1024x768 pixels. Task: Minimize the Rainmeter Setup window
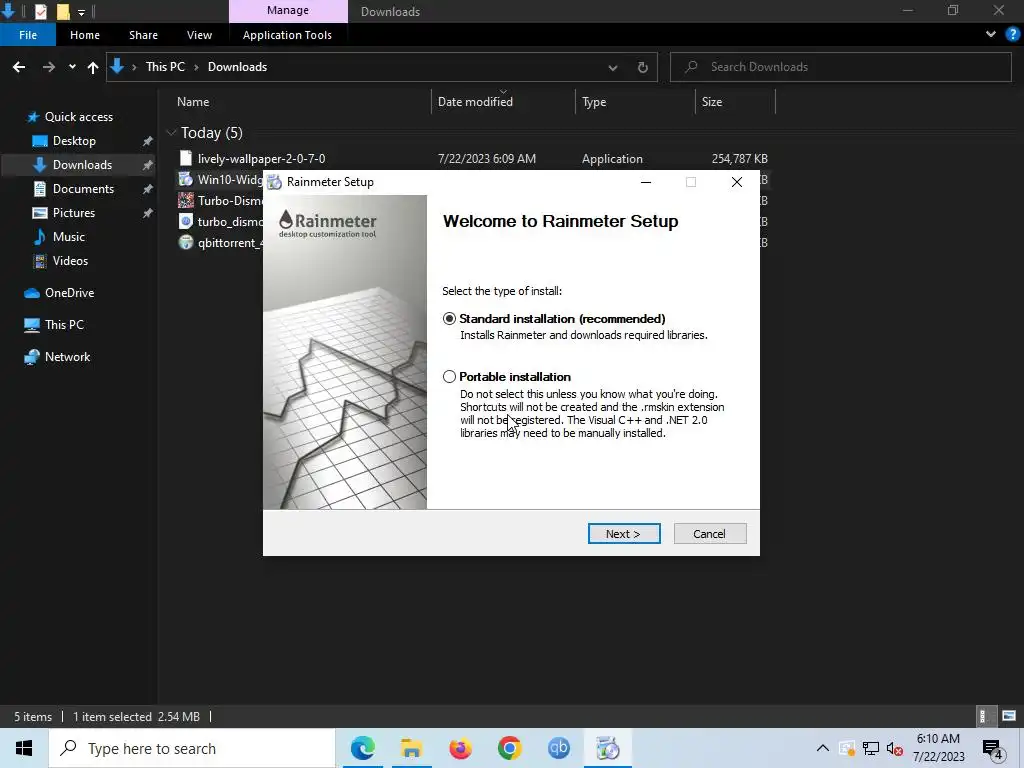pyautogui.click(x=646, y=182)
